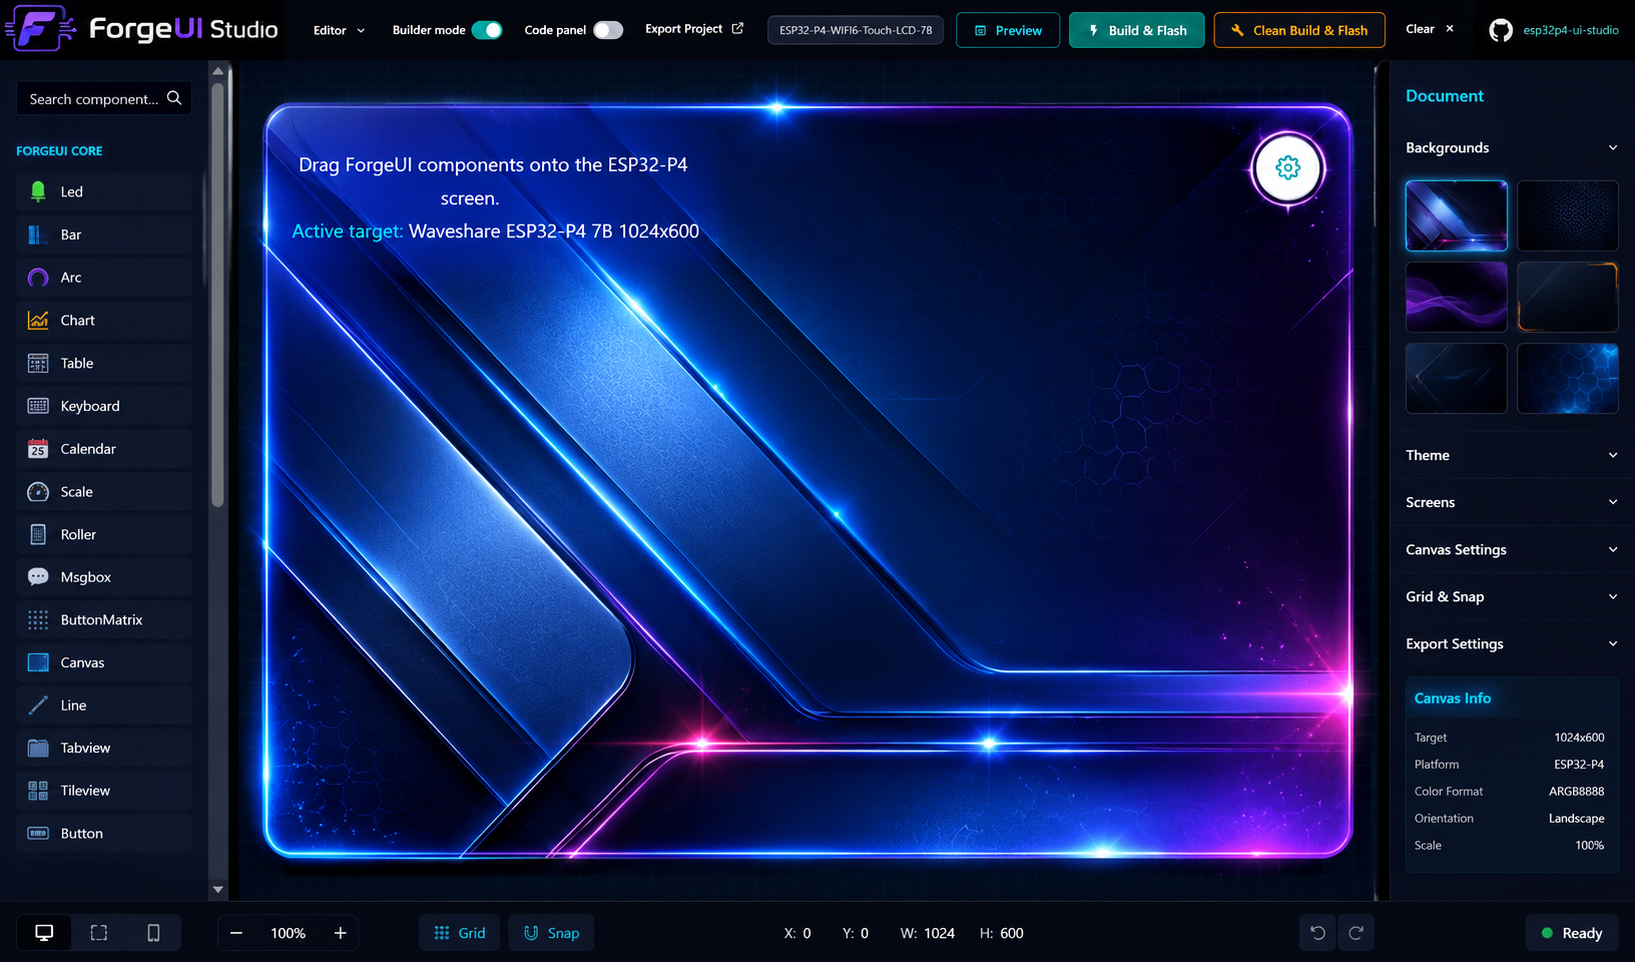The height and width of the screenshot is (962, 1635).
Task: Toggle Builder mode switch
Action: click(x=487, y=30)
